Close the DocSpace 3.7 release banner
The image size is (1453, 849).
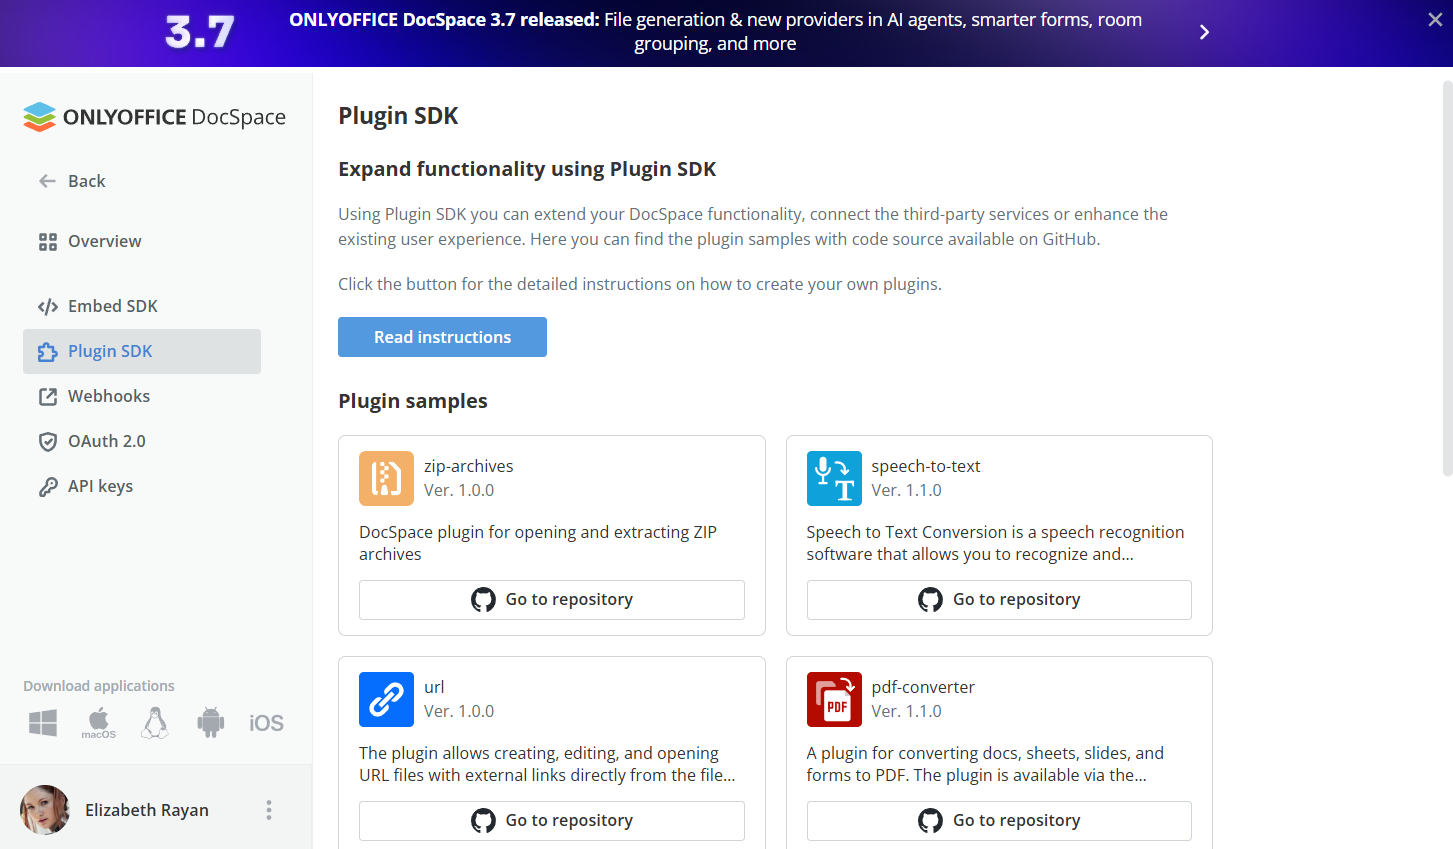point(1435,19)
